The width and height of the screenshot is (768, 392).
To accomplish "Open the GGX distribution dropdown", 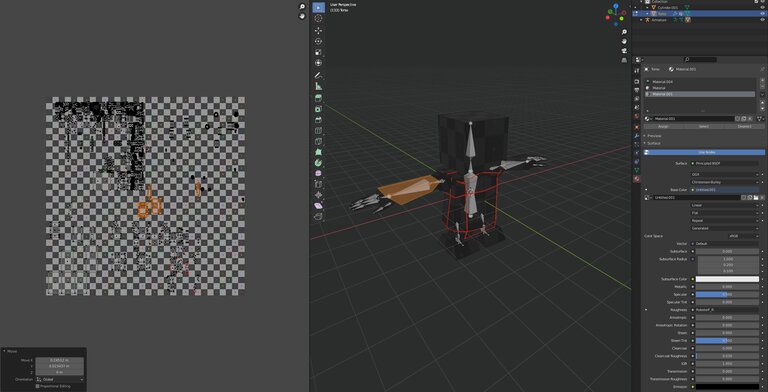I will click(x=725, y=174).
